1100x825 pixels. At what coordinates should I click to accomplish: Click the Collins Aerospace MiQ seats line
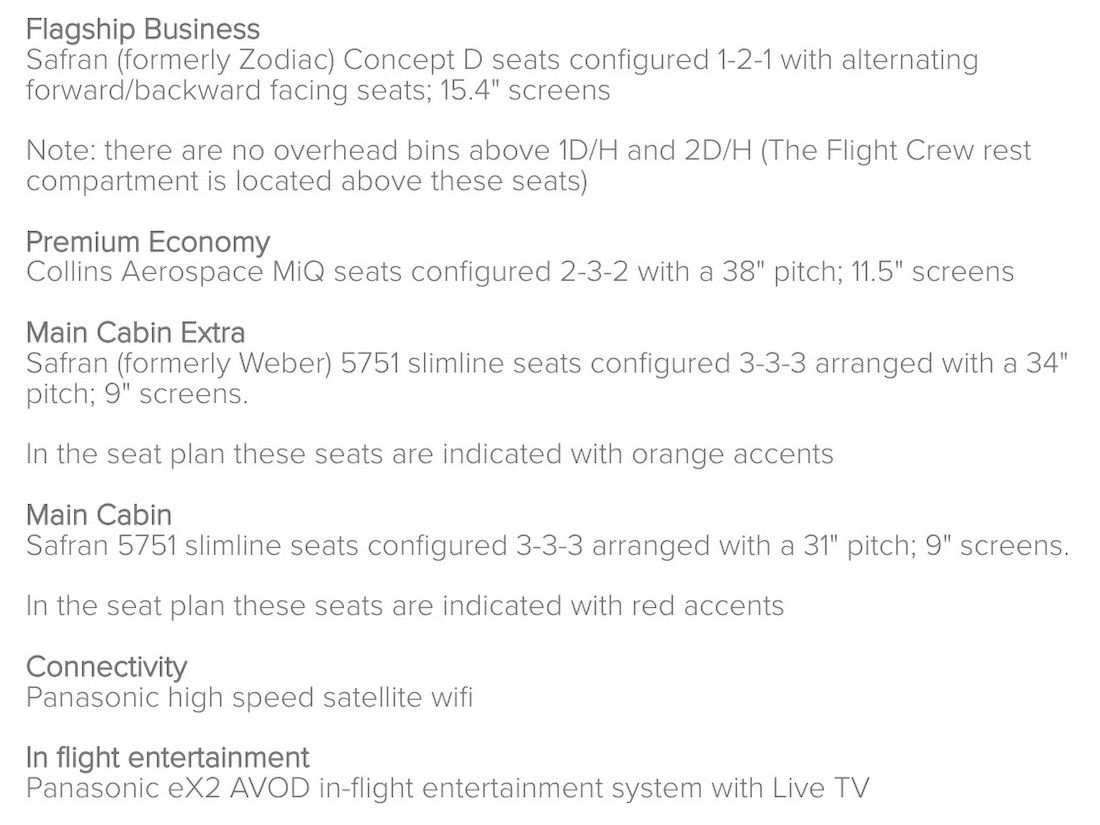point(520,272)
